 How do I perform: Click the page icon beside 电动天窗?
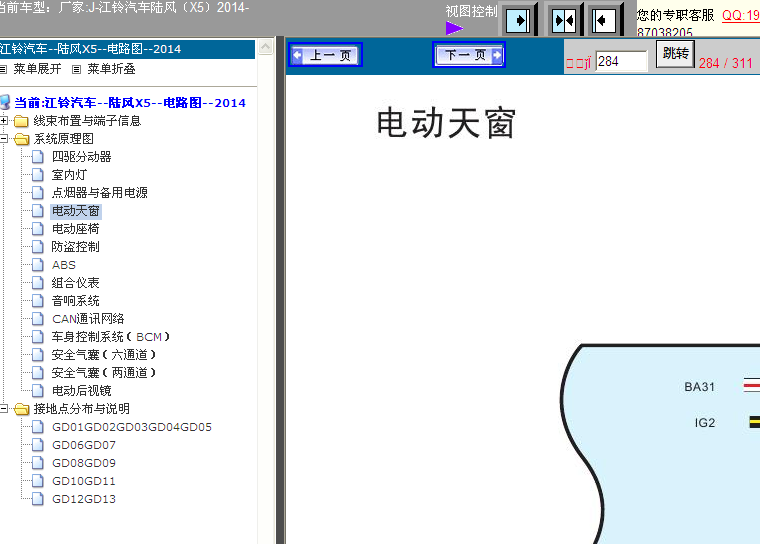[37, 210]
